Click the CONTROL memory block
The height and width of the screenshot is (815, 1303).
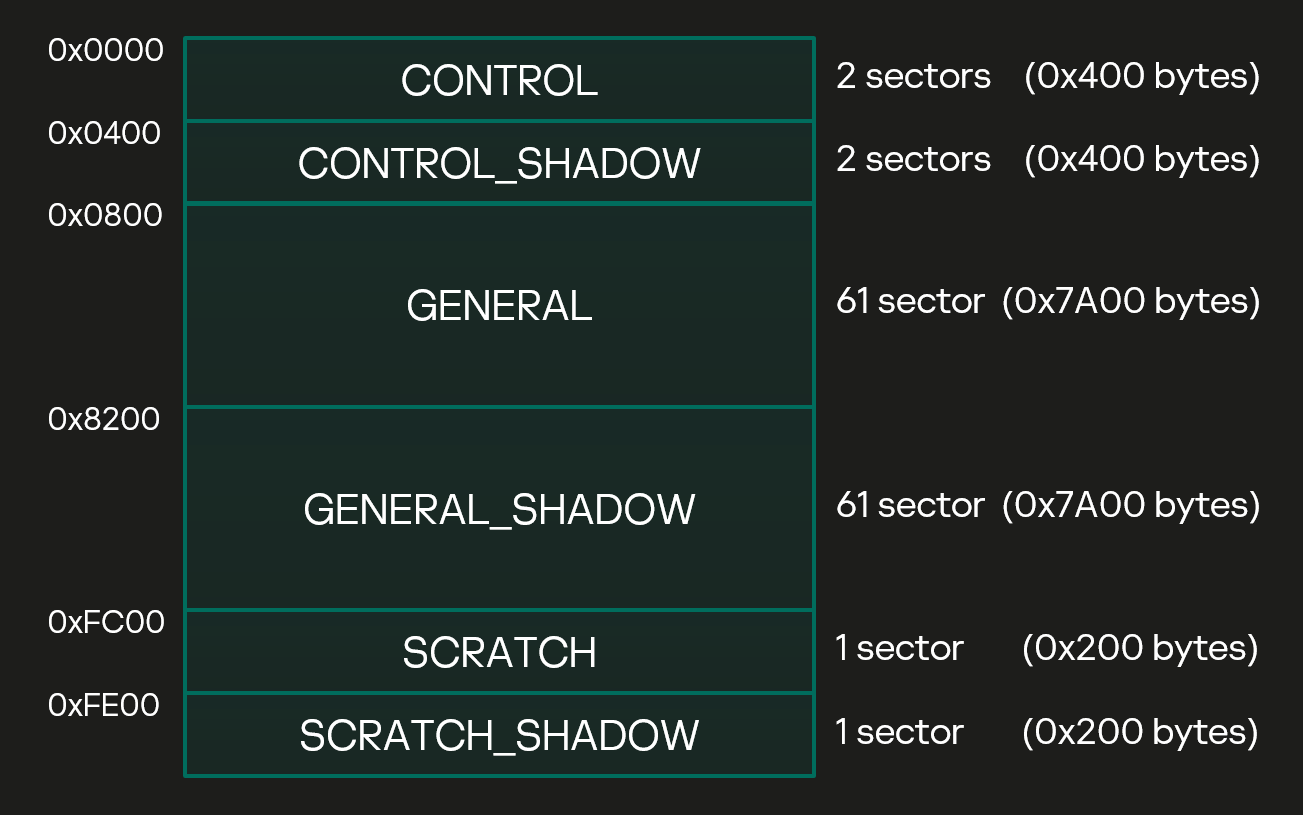tap(499, 80)
